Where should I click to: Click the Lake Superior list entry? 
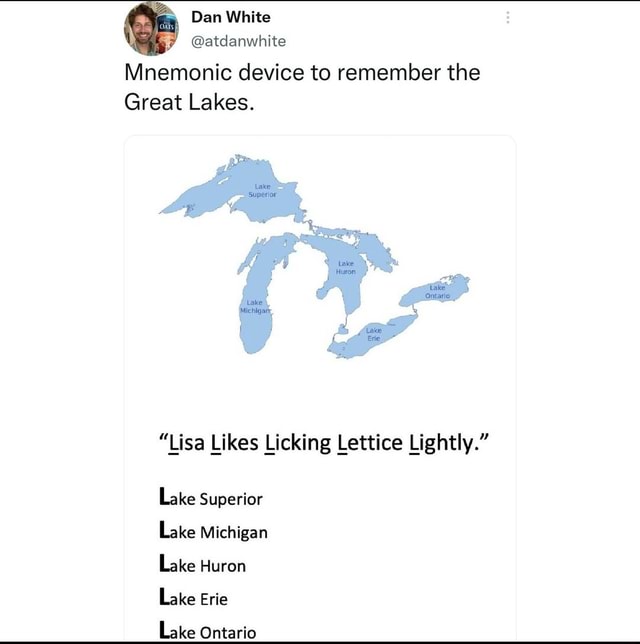coord(211,497)
